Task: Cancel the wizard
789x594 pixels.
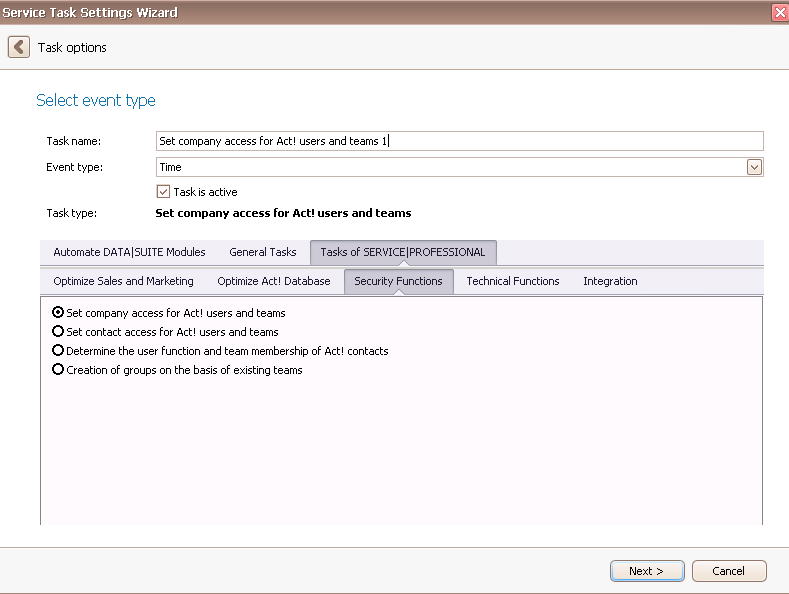Action: 729,571
